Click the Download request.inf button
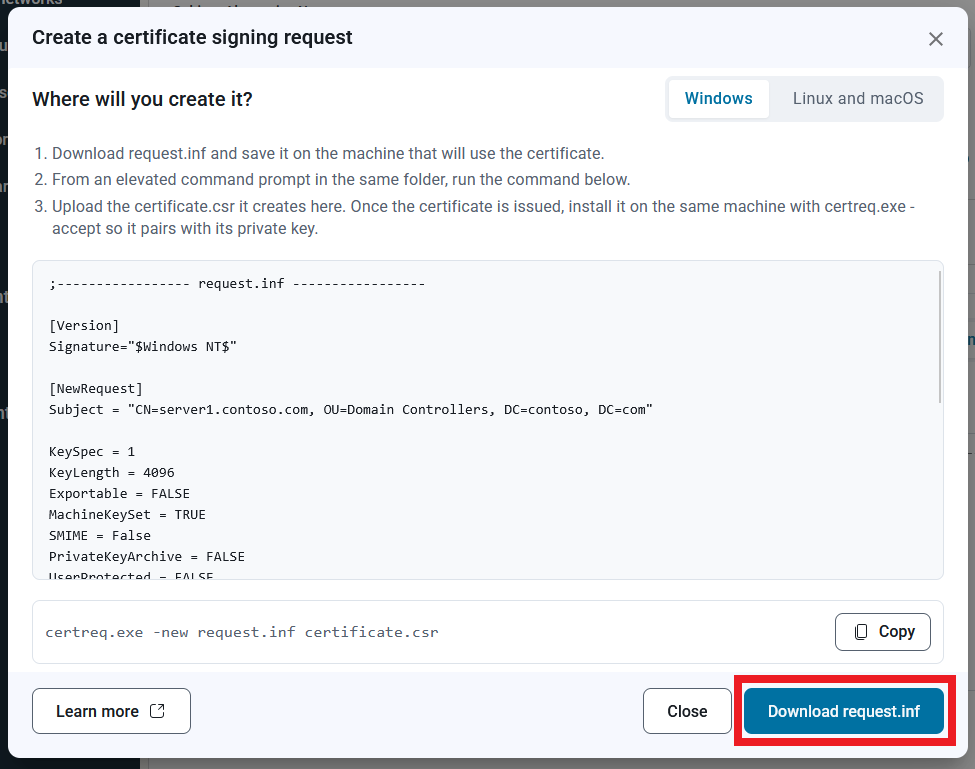The height and width of the screenshot is (769, 975). [843, 711]
